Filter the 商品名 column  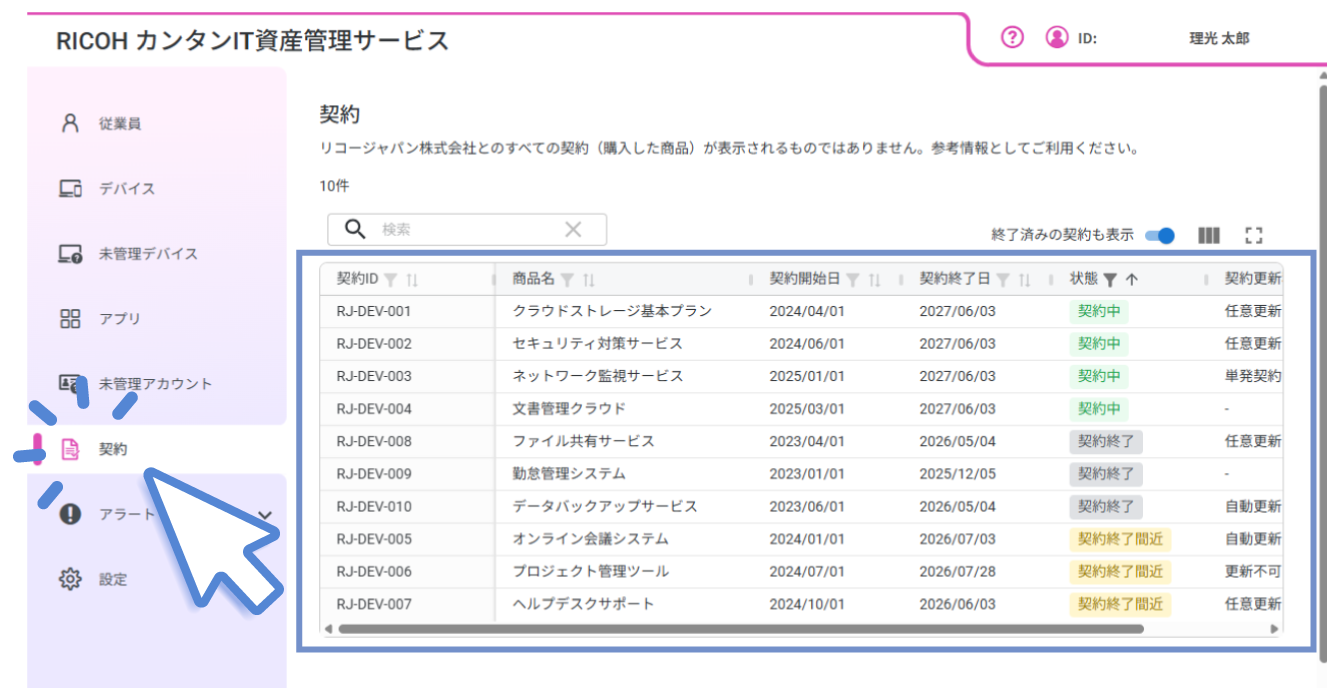pyautogui.click(x=567, y=280)
